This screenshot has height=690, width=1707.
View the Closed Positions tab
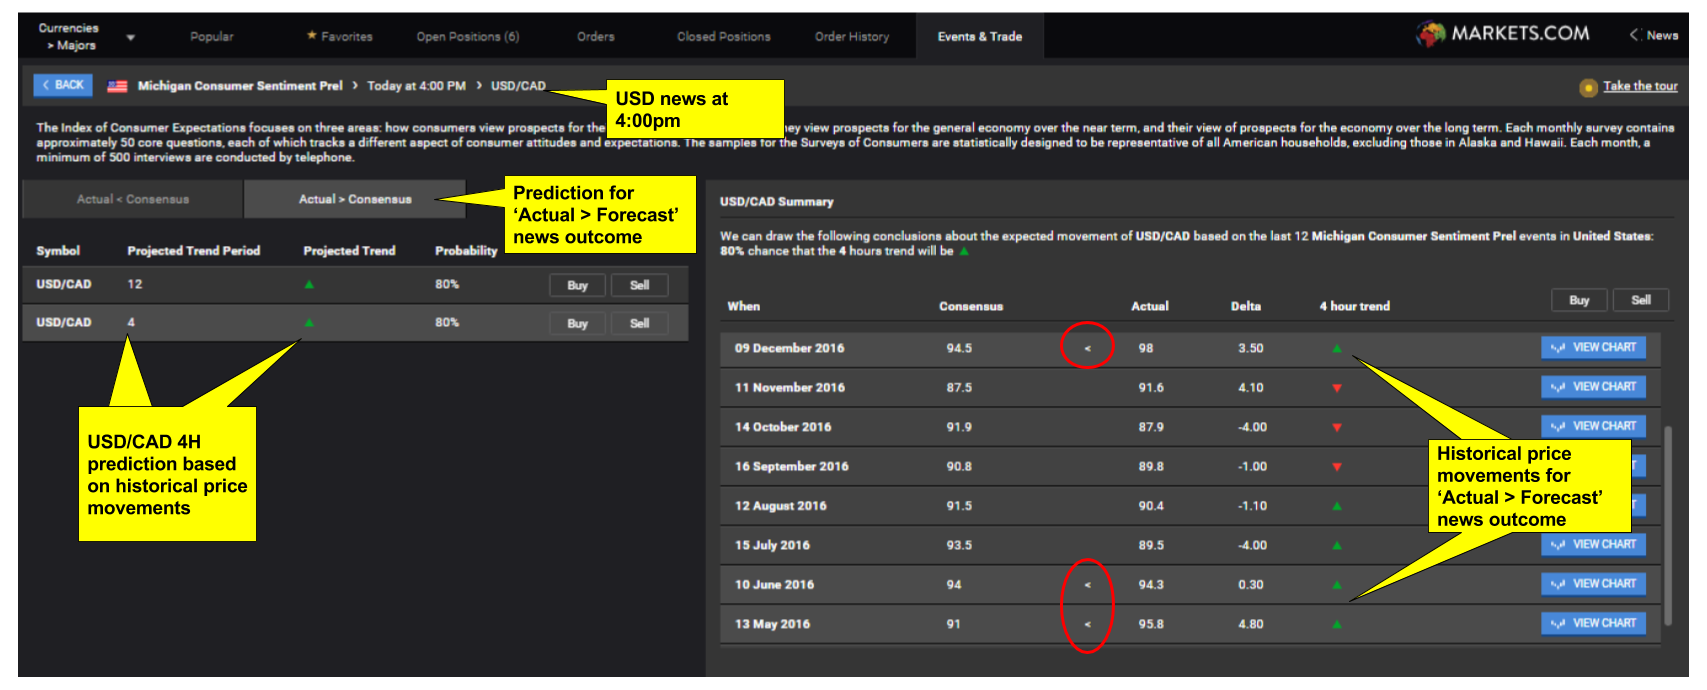coord(724,37)
